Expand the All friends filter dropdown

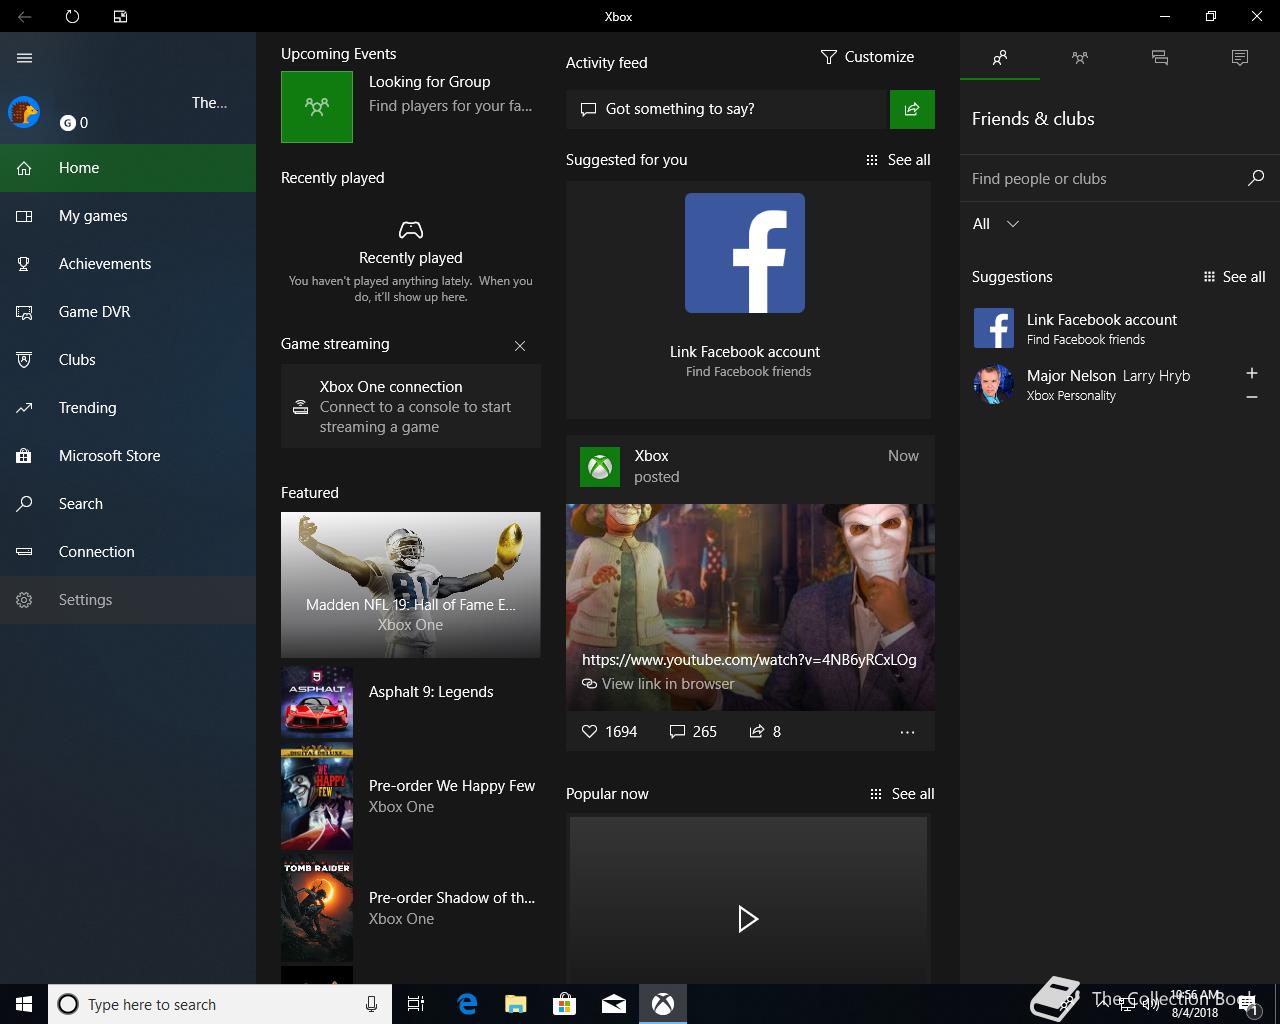[996, 224]
